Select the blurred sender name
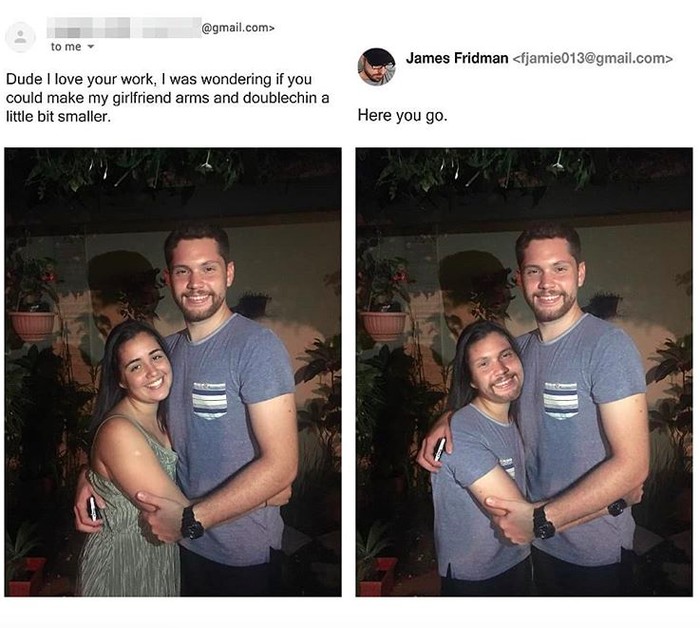The height and width of the screenshot is (628, 700). 124,27
